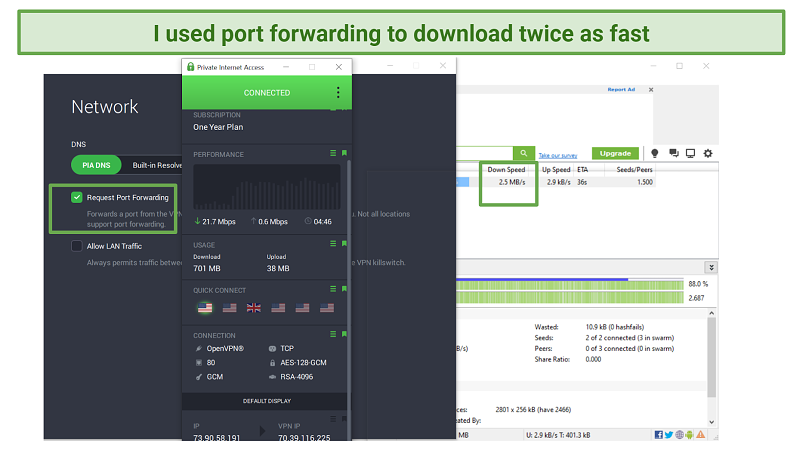Screen dimensions: 806x453
Task: Click the detail pane scrollbar down arrow
Action: pyautogui.click(x=711, y=422)
